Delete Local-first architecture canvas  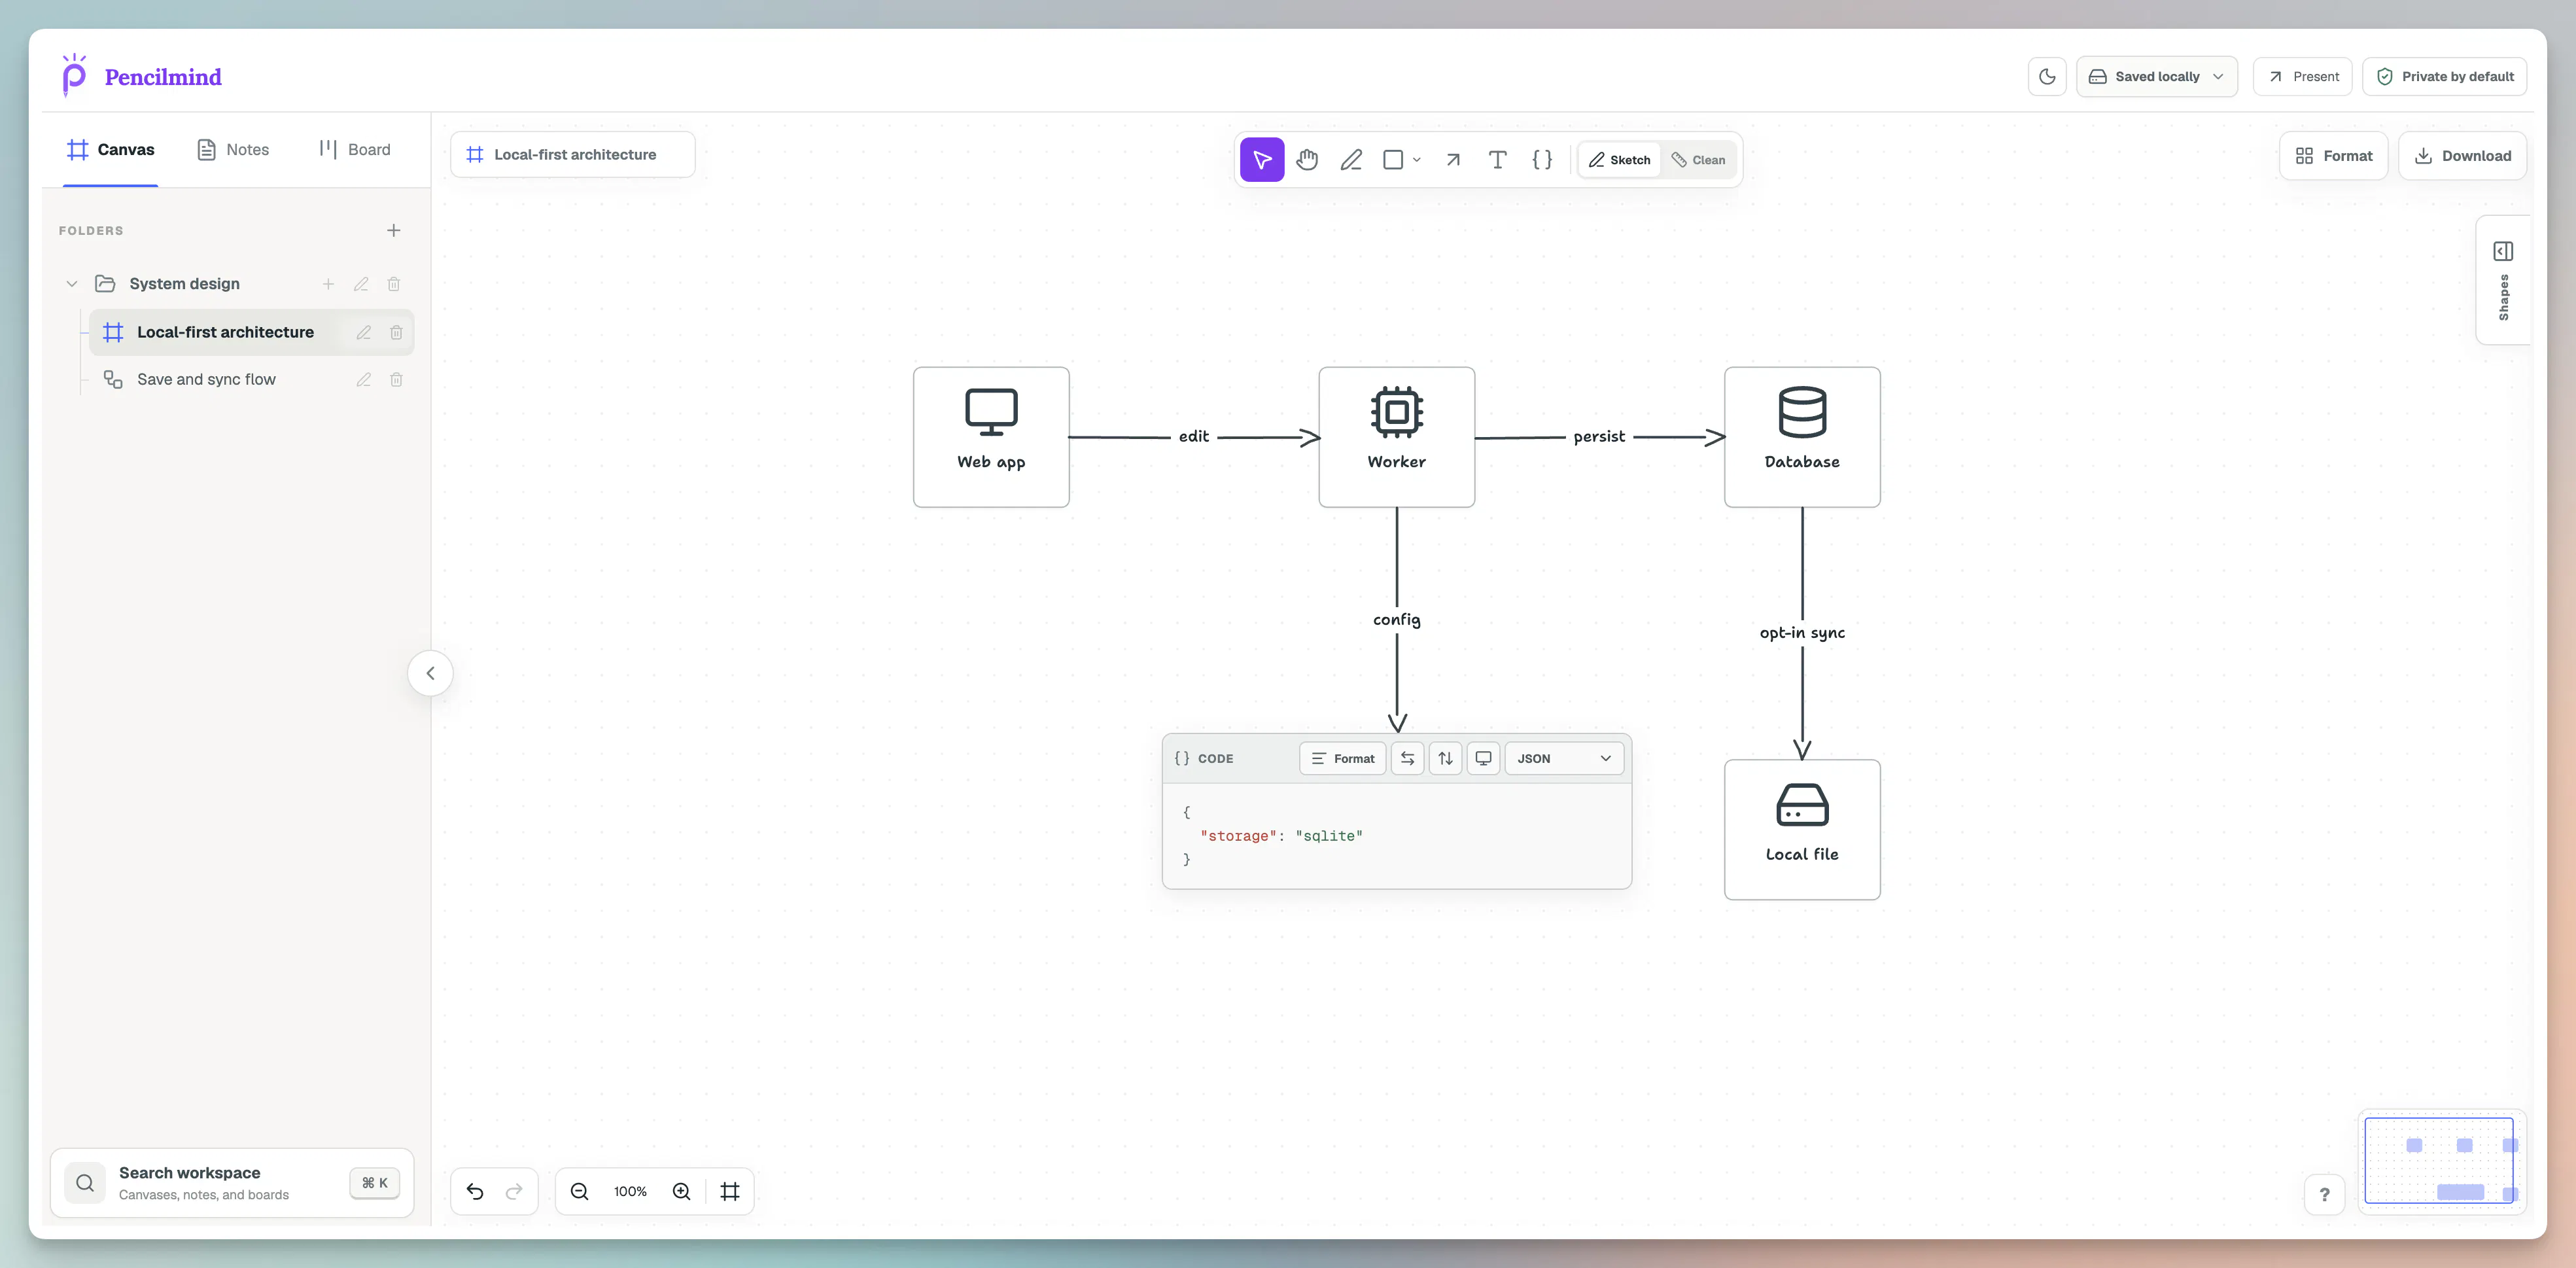[396, 332]
